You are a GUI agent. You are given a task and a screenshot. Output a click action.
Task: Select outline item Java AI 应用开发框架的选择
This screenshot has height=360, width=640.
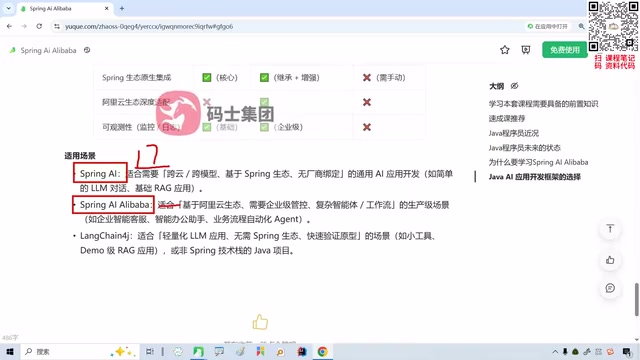[534, 177]
